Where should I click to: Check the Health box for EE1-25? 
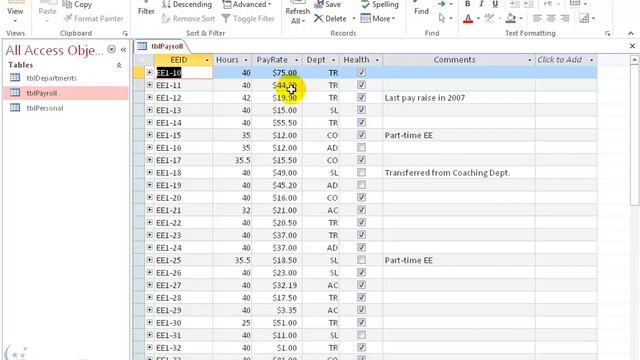pos(361,260)
